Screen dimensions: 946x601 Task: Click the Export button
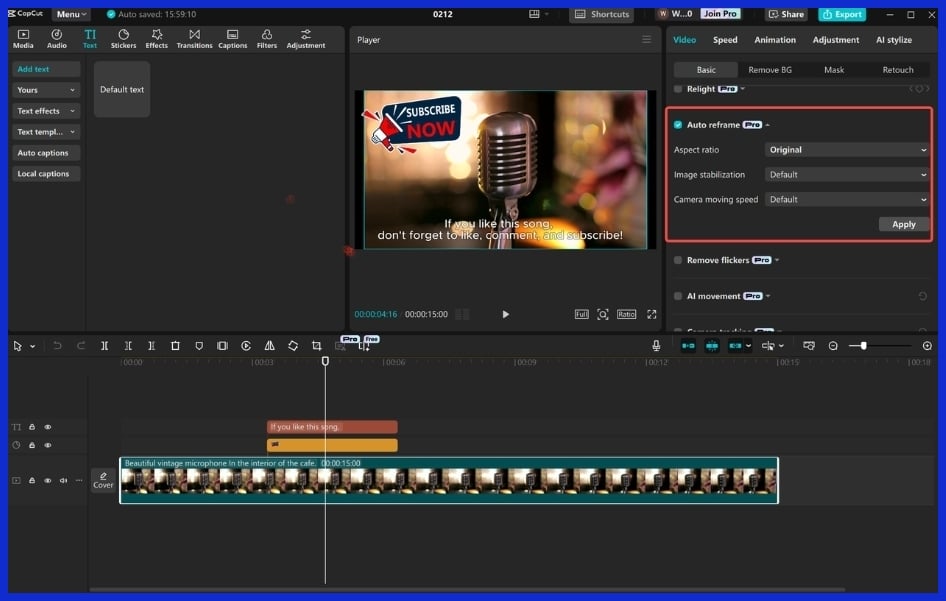tap(841, 14)
